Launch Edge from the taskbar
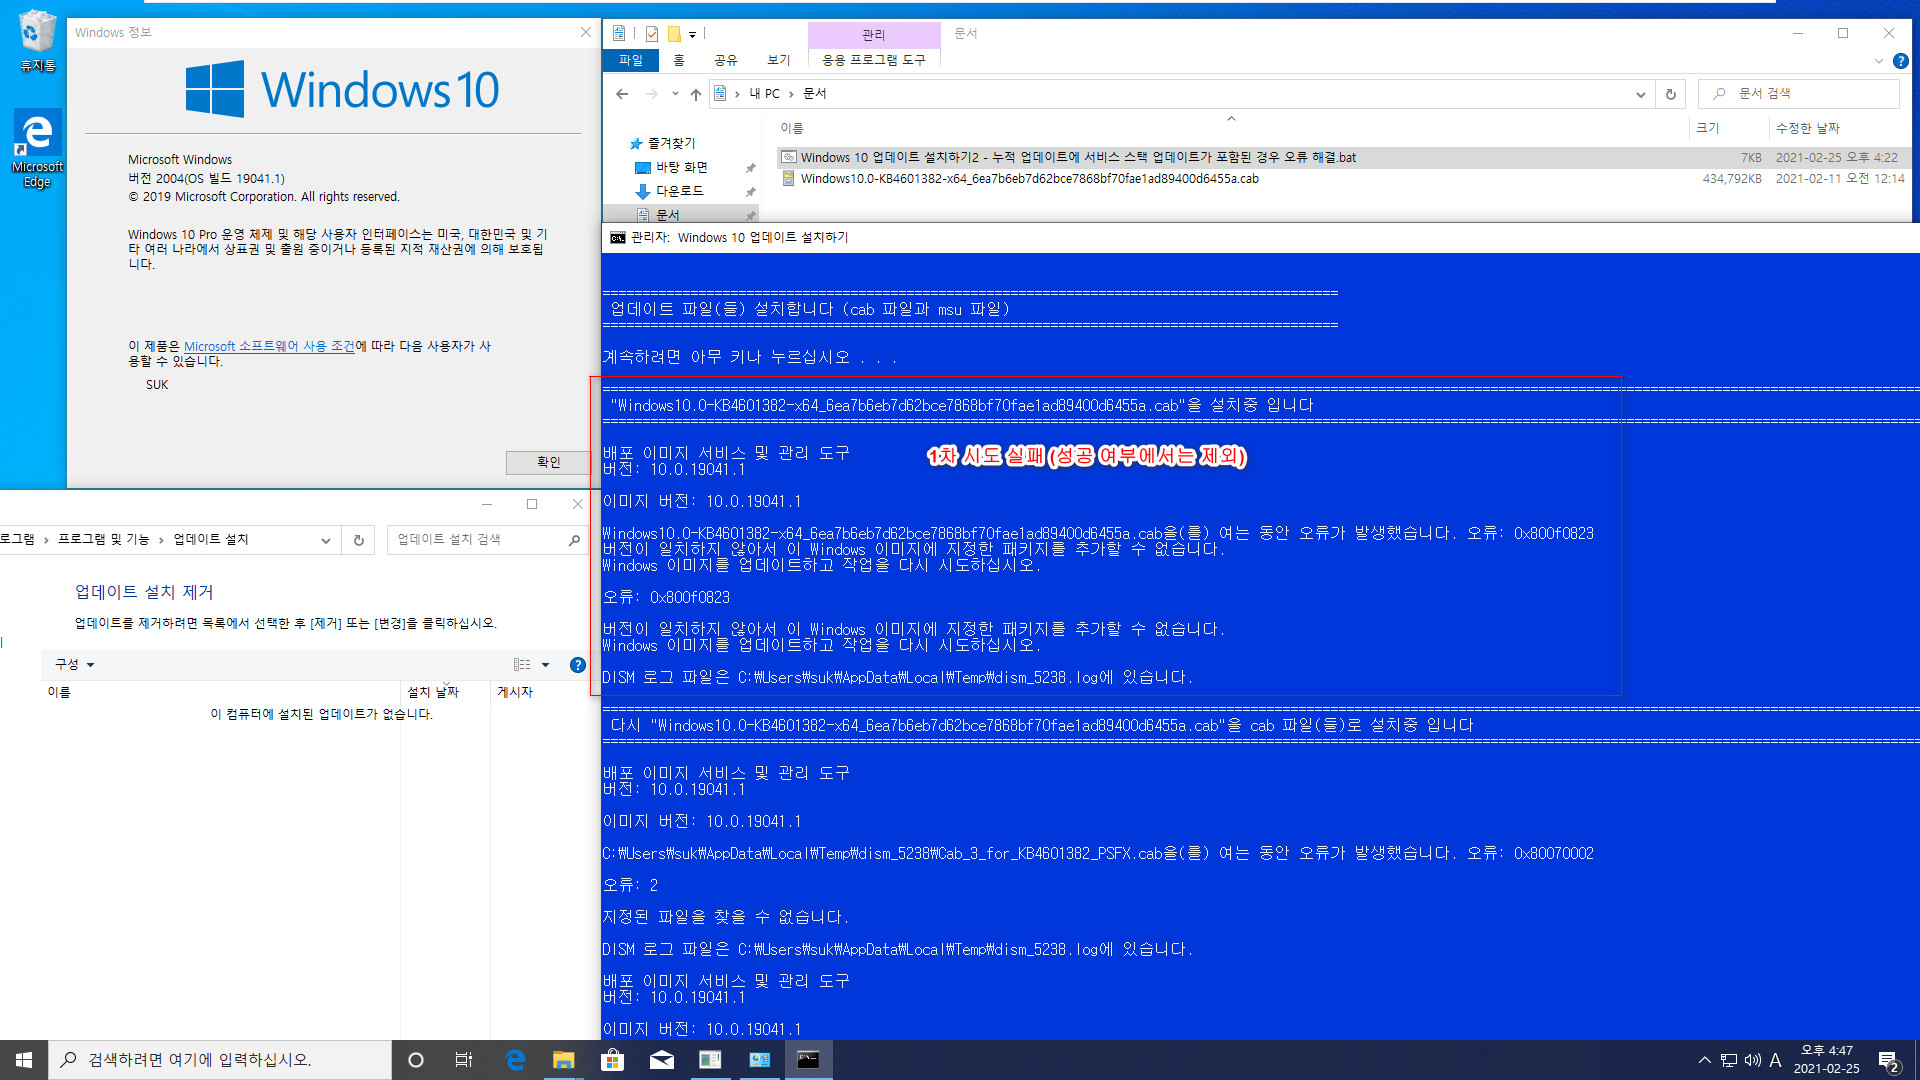This screenshot has height=1080, width=1920. [515, 1060]
